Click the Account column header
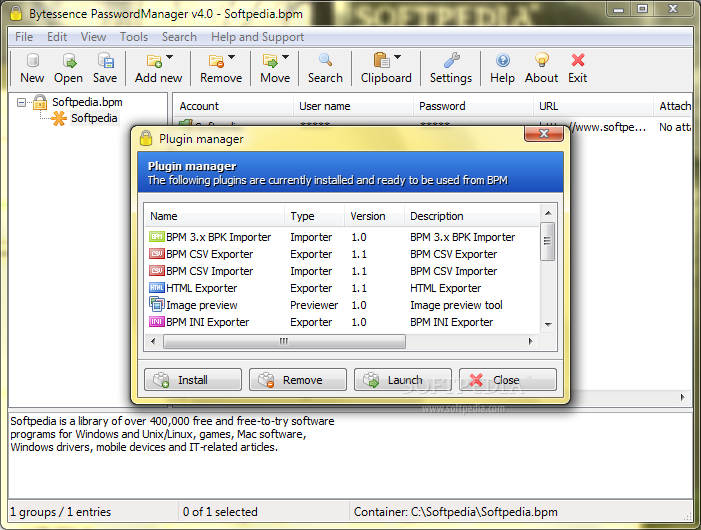This screenshot has height=530, width=701. coord(233,106)
